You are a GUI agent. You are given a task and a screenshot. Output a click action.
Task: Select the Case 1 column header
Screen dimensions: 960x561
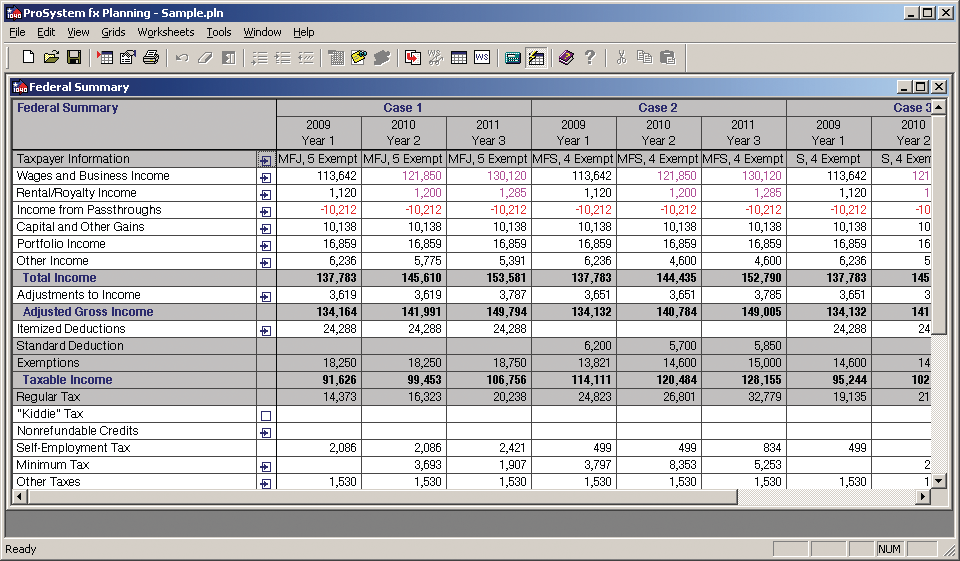(x=403, y=108)
